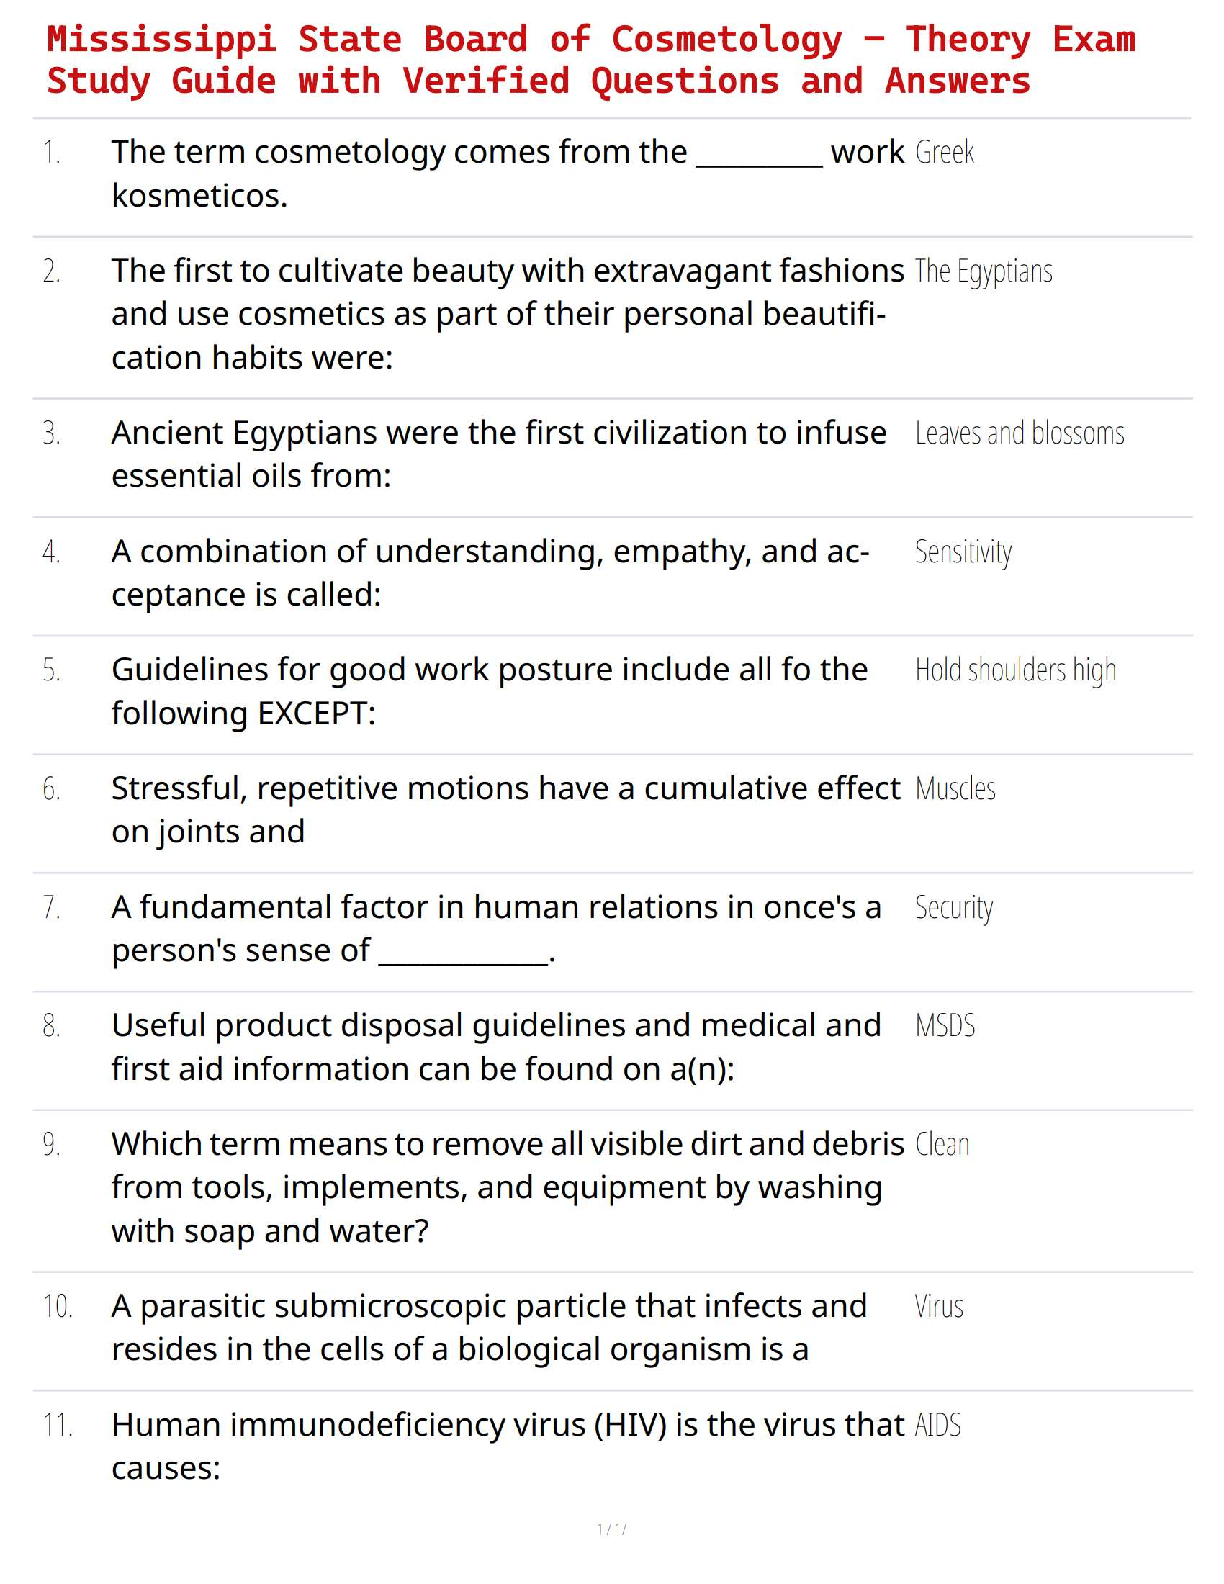This screenshot has height=1584, width=1224.
Task: Click the answer 'Greek' for question 1
Action: click(x=944, y=152)
